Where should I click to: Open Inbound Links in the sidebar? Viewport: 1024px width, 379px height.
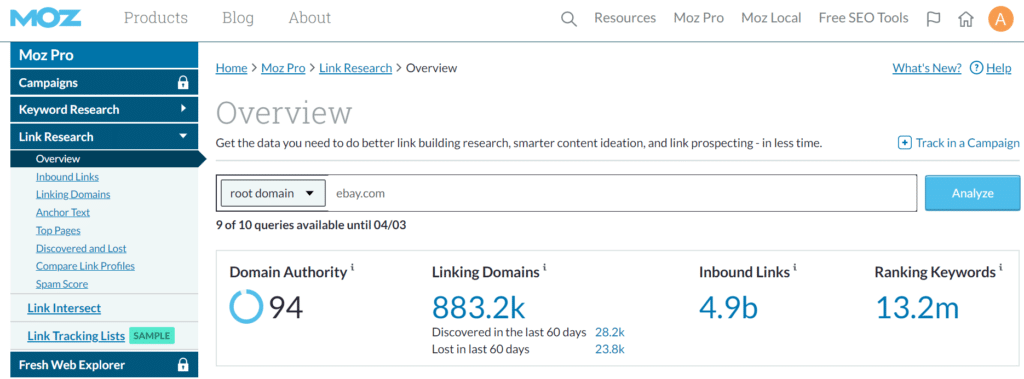(x=67, y=176)
